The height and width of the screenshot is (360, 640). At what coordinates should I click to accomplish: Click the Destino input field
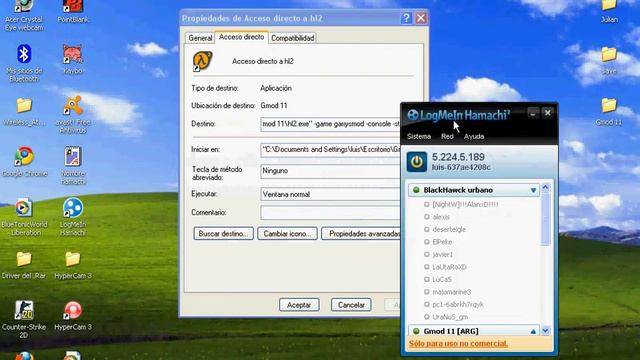pos(331,124)
